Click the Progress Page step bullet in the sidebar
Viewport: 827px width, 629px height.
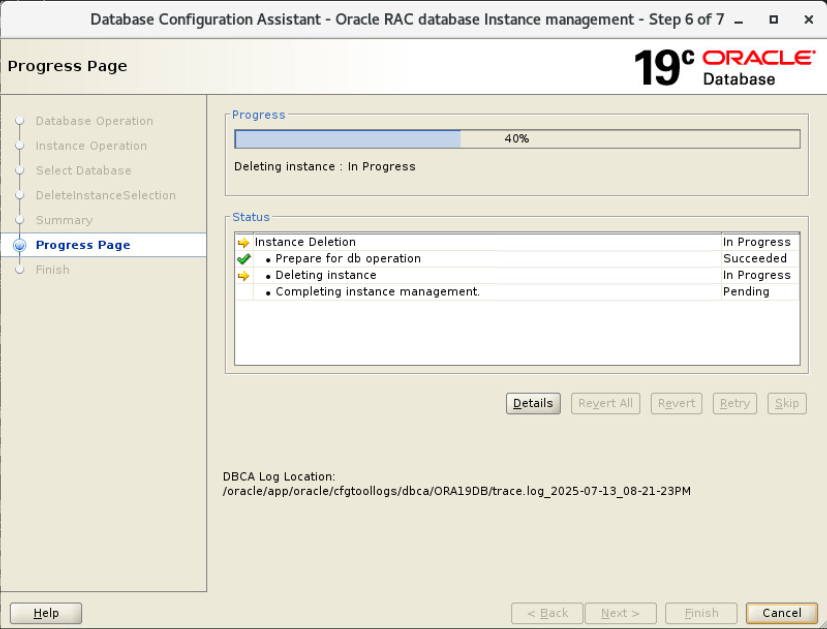(20, 245)
